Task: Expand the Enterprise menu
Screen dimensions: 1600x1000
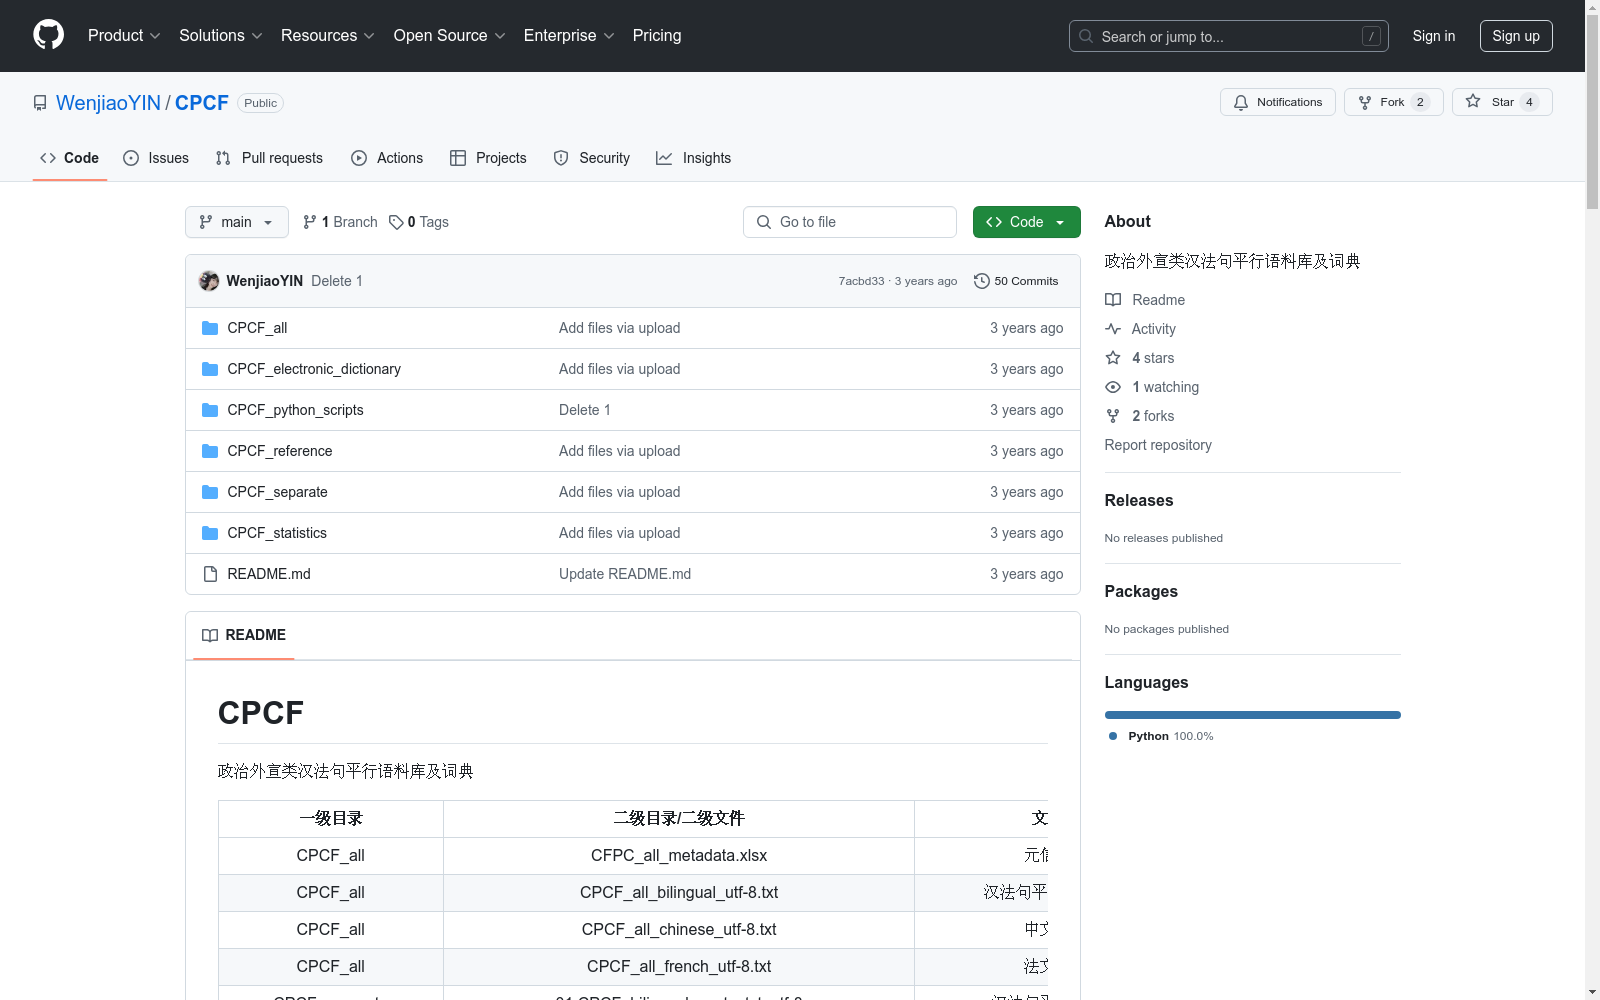Action: point(569,35)
